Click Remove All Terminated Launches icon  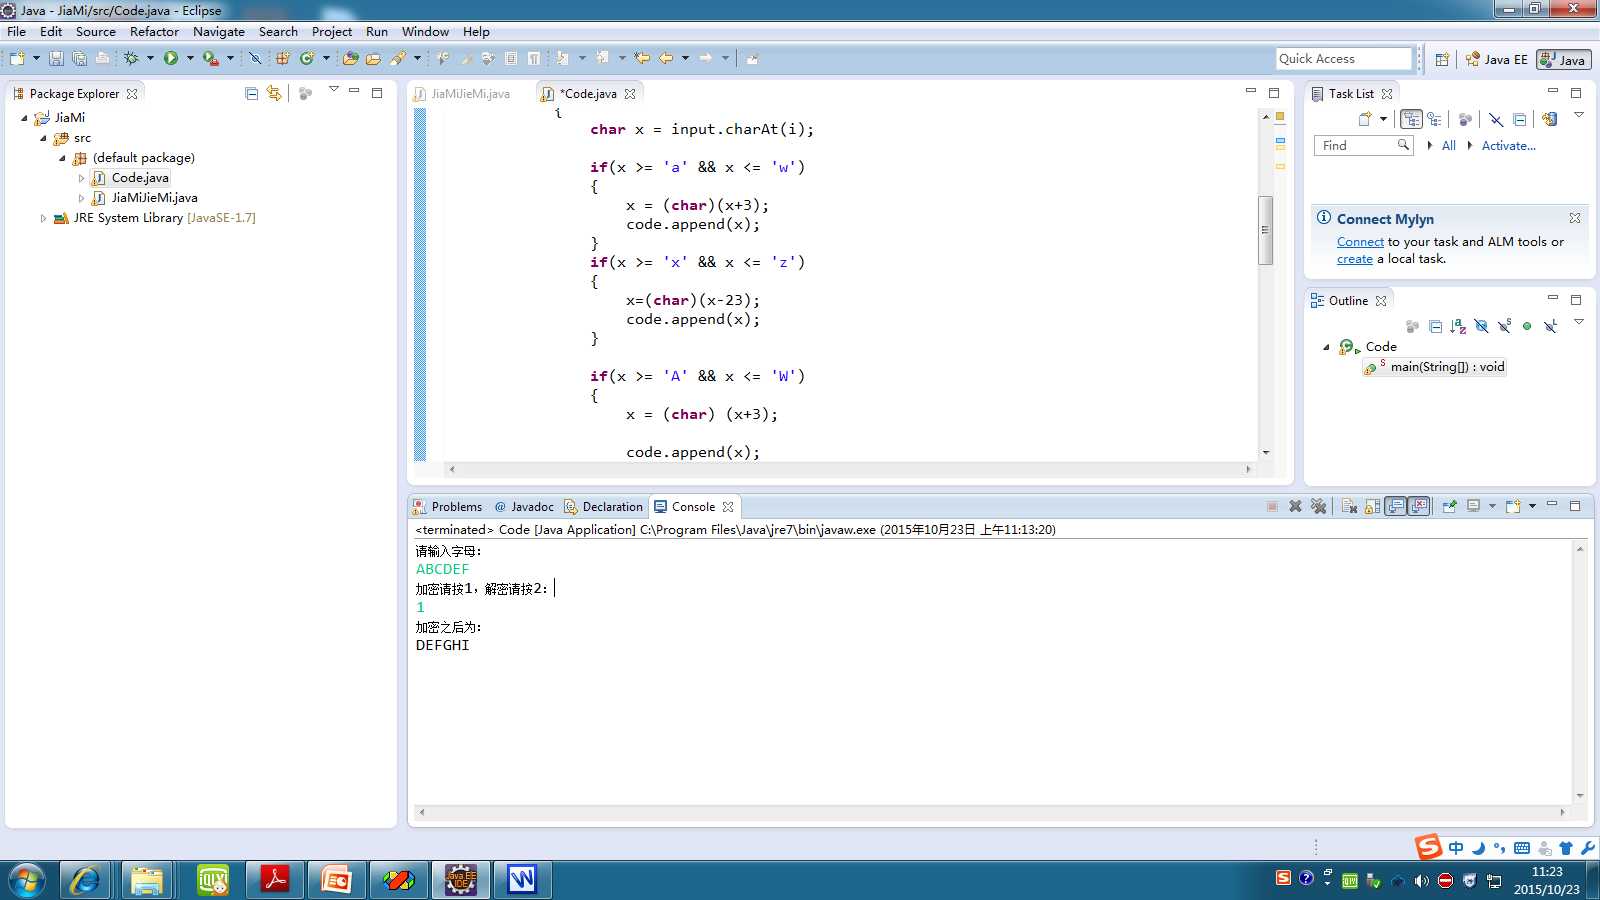tap(1318, 506)
